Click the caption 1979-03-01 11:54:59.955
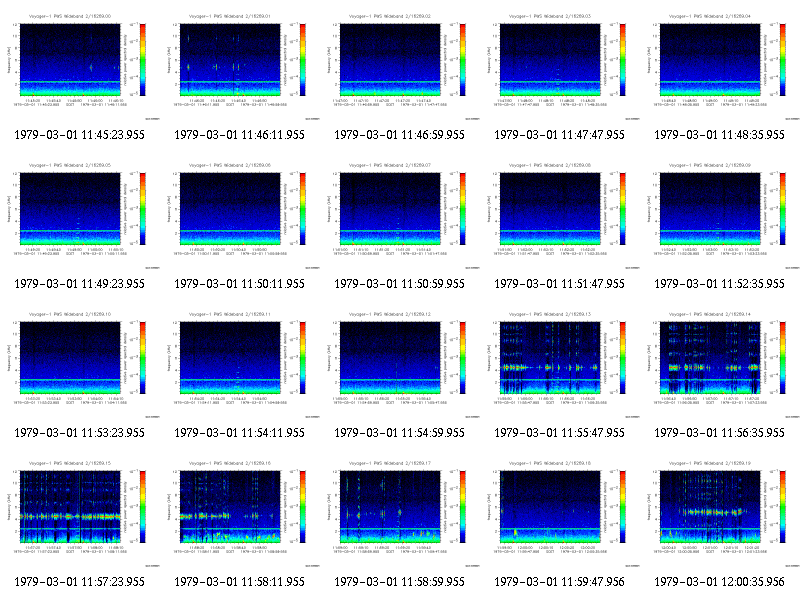This screenshot has height=596, width=800. (399, 433)
